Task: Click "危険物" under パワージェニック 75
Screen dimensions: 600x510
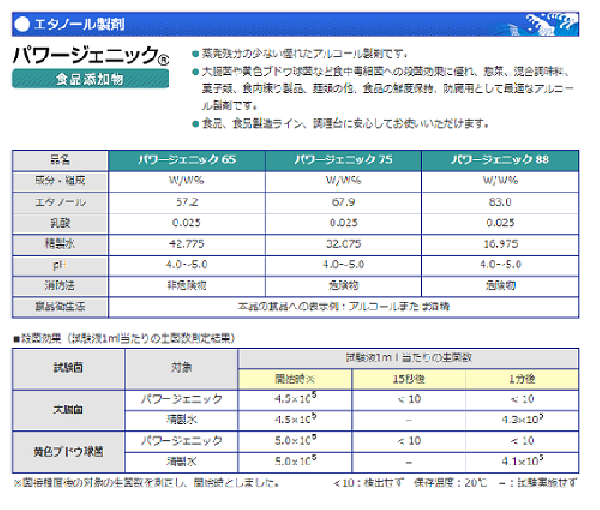Action: [343, 285]
